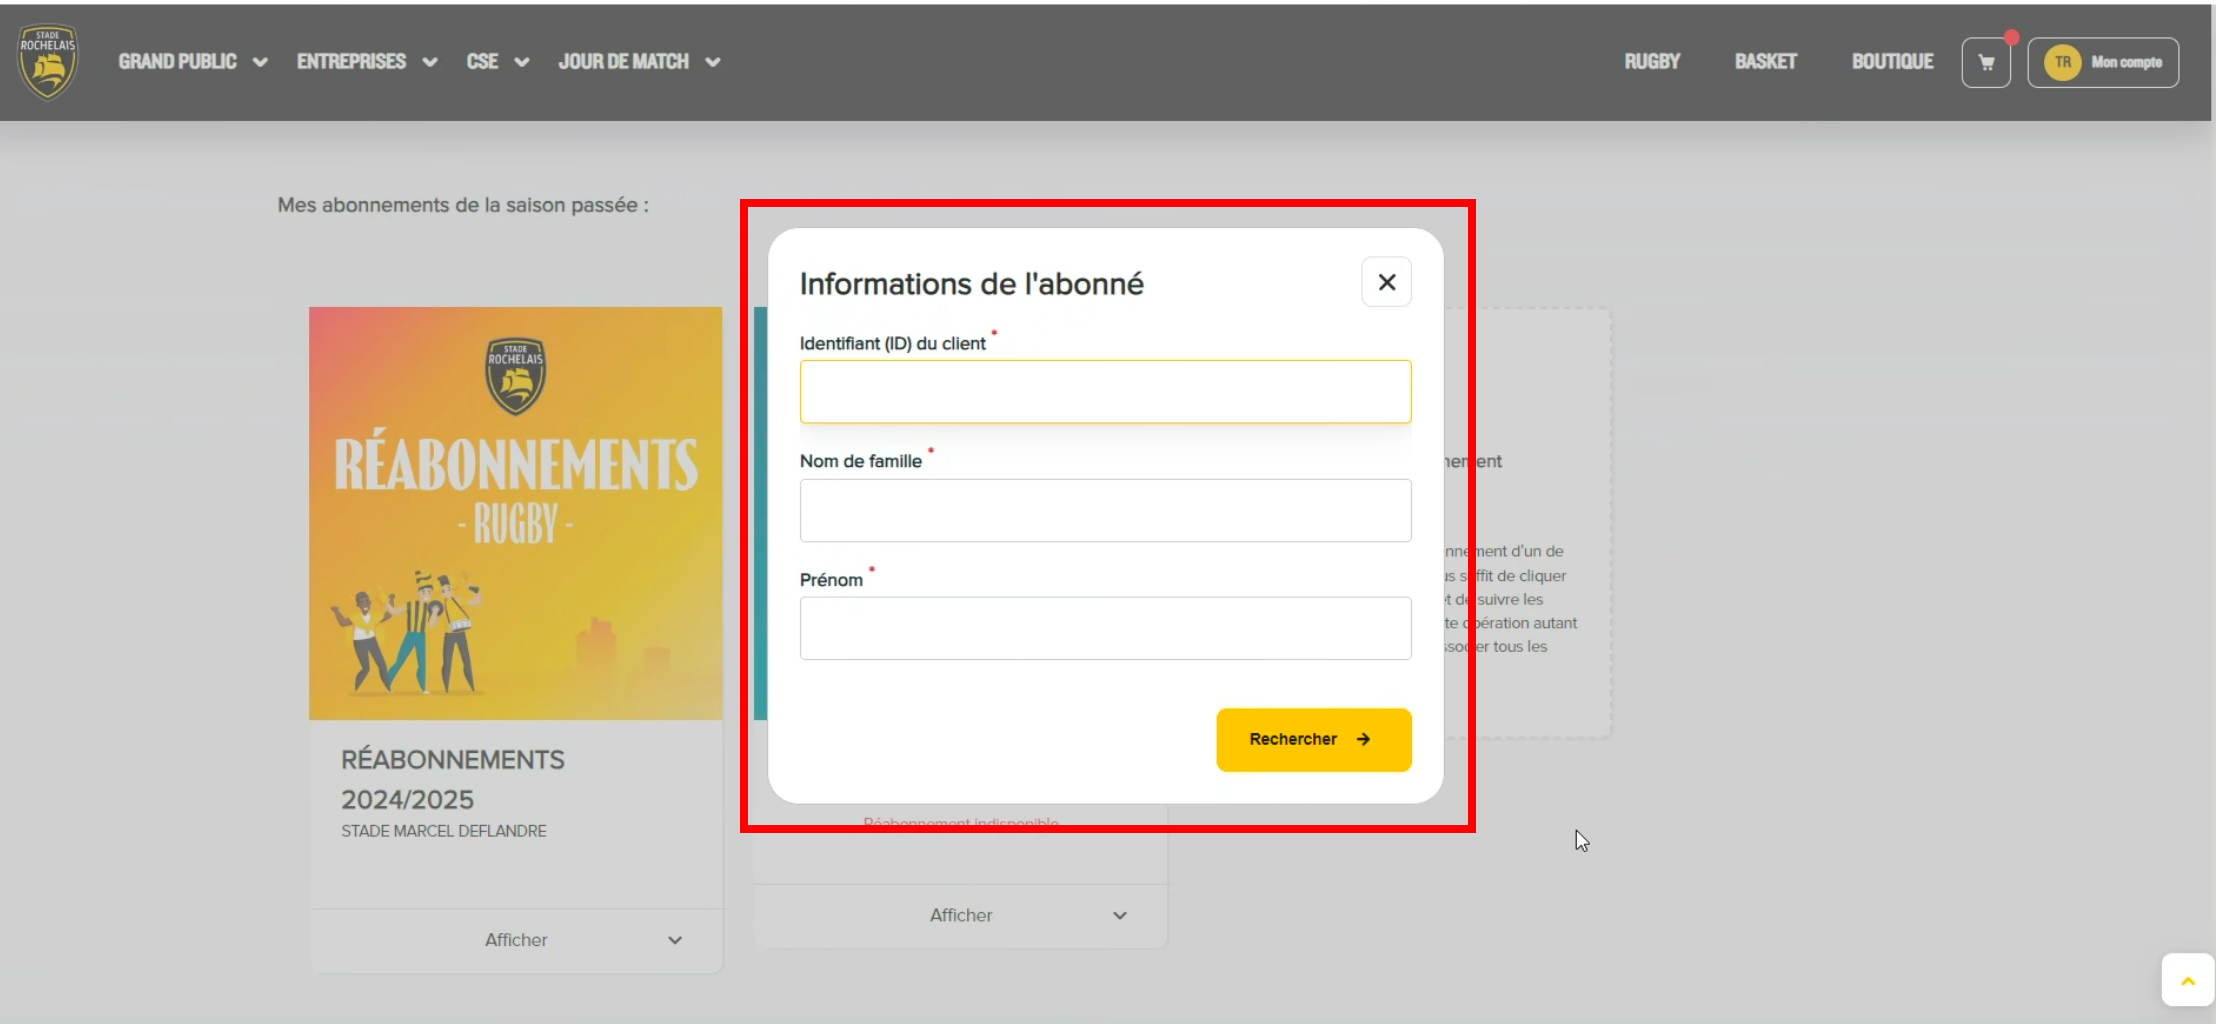Open the CSE dropdown menu
The image size is (2216, 1024).
(497, 62)
